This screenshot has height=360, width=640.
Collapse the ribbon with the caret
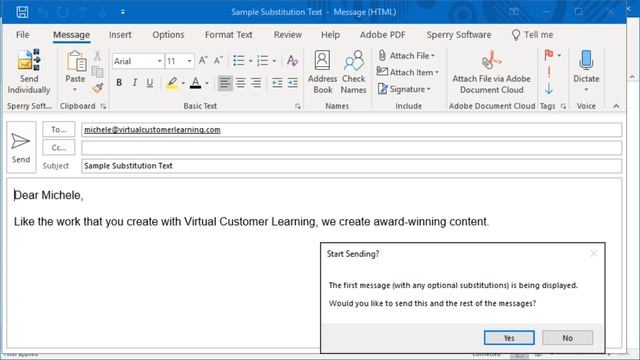[x=616, y=106]
